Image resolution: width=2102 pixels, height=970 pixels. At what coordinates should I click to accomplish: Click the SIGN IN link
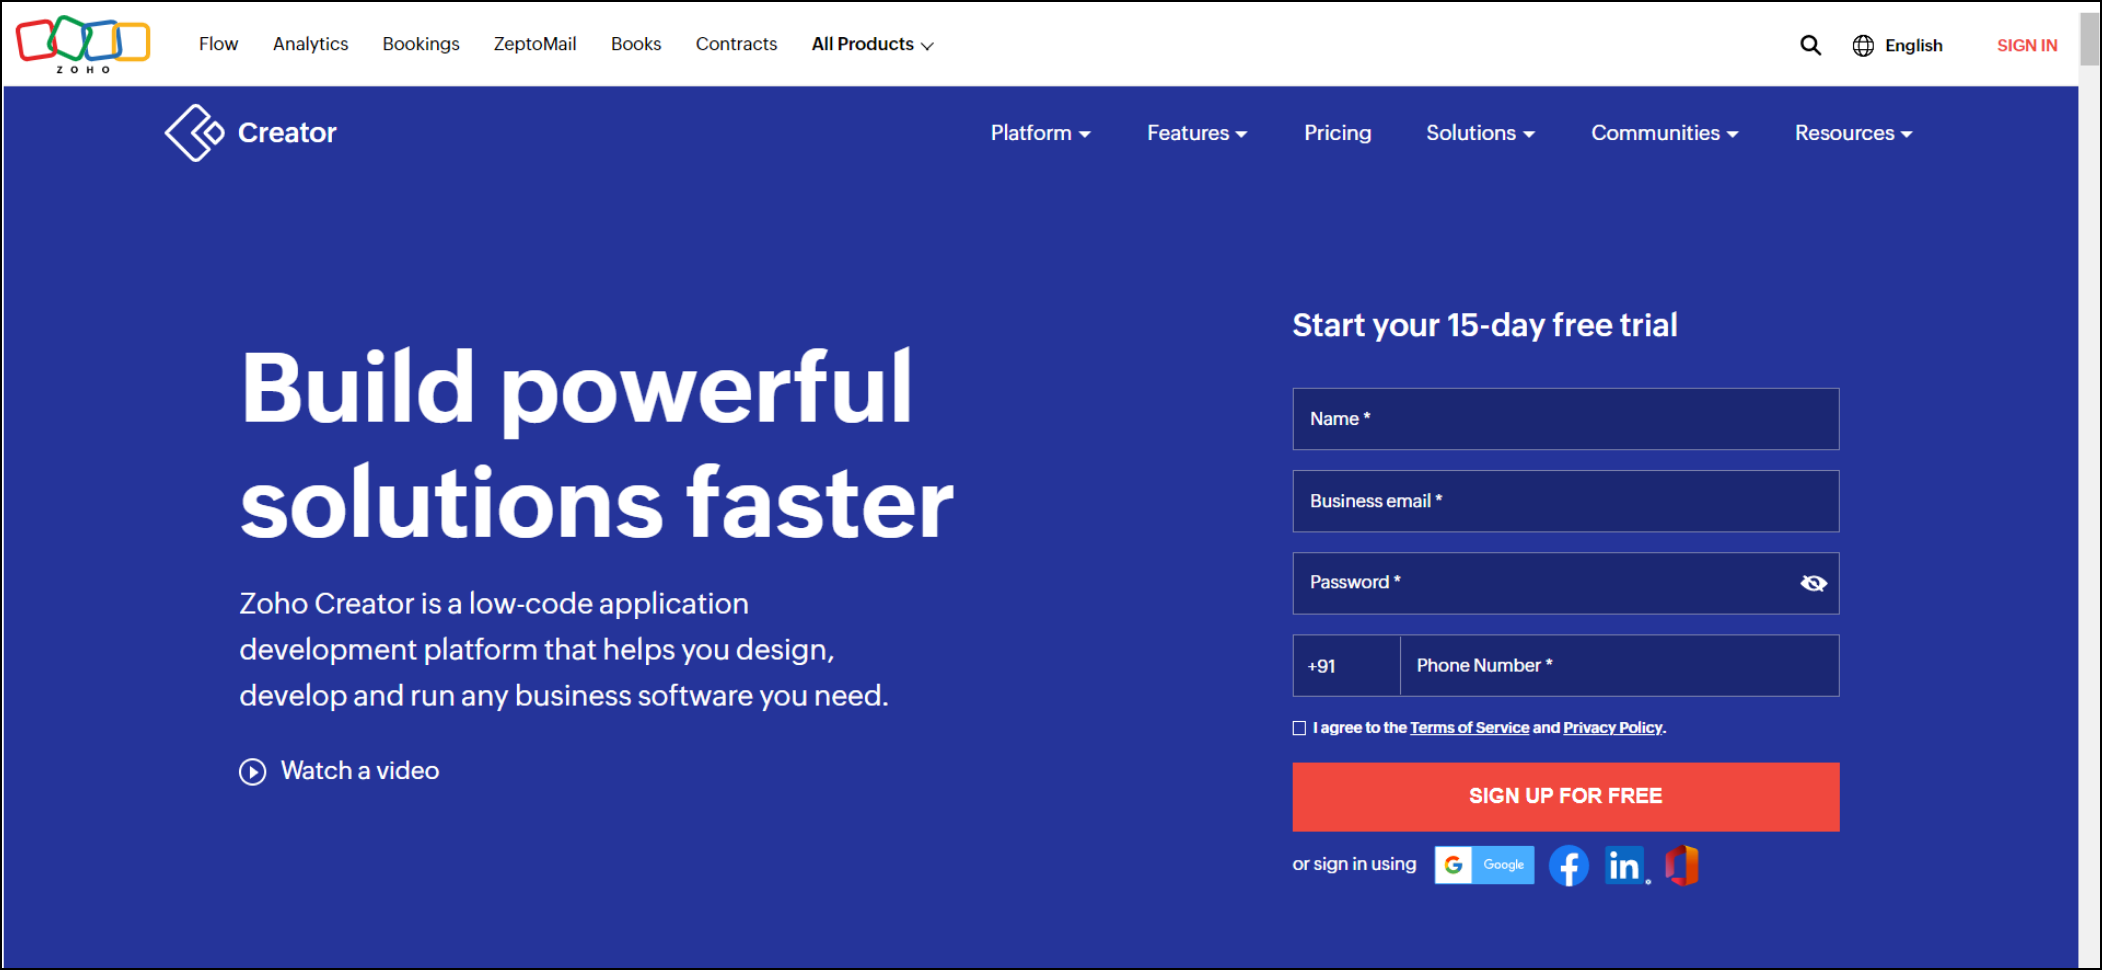(x=2027, y=45)
